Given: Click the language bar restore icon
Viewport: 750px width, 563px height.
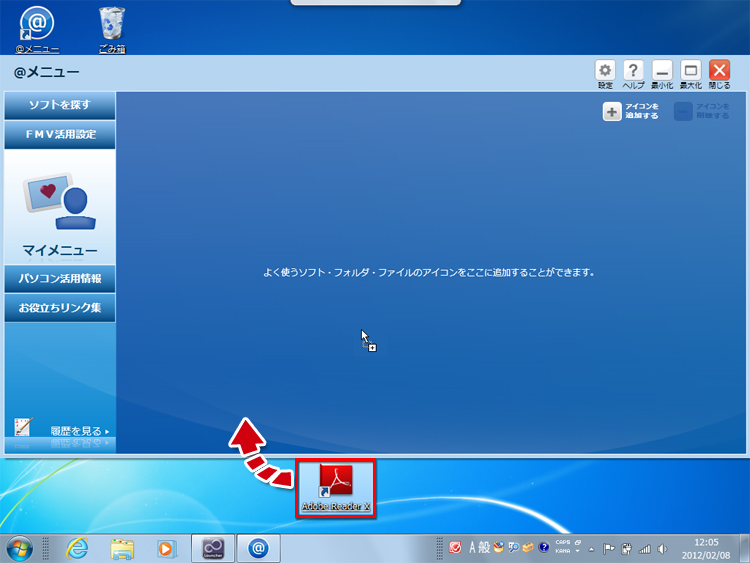Looking at the screenshot, I should 578,542.
